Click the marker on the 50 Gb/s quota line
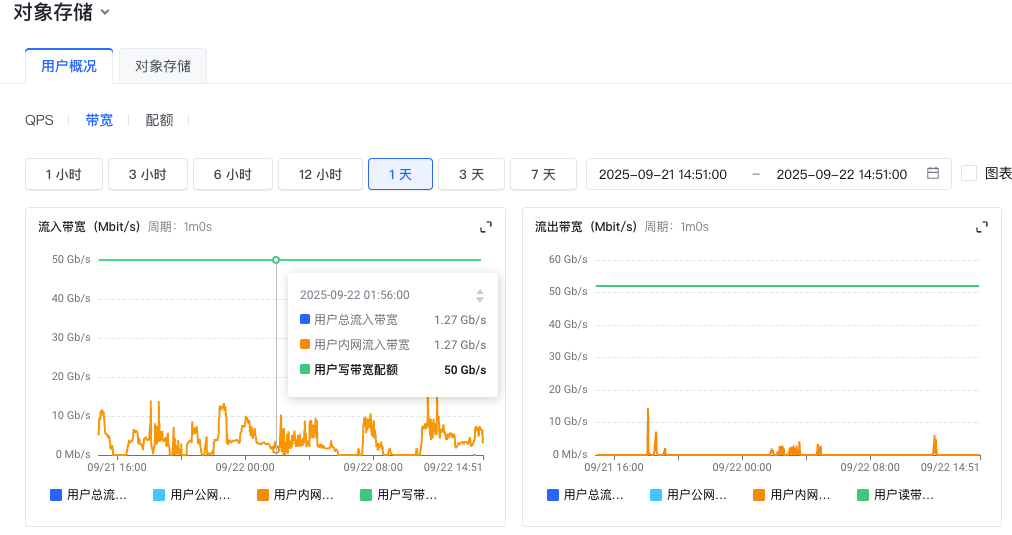Screen dimensions: 1012x535 click(x=276, y=260)
